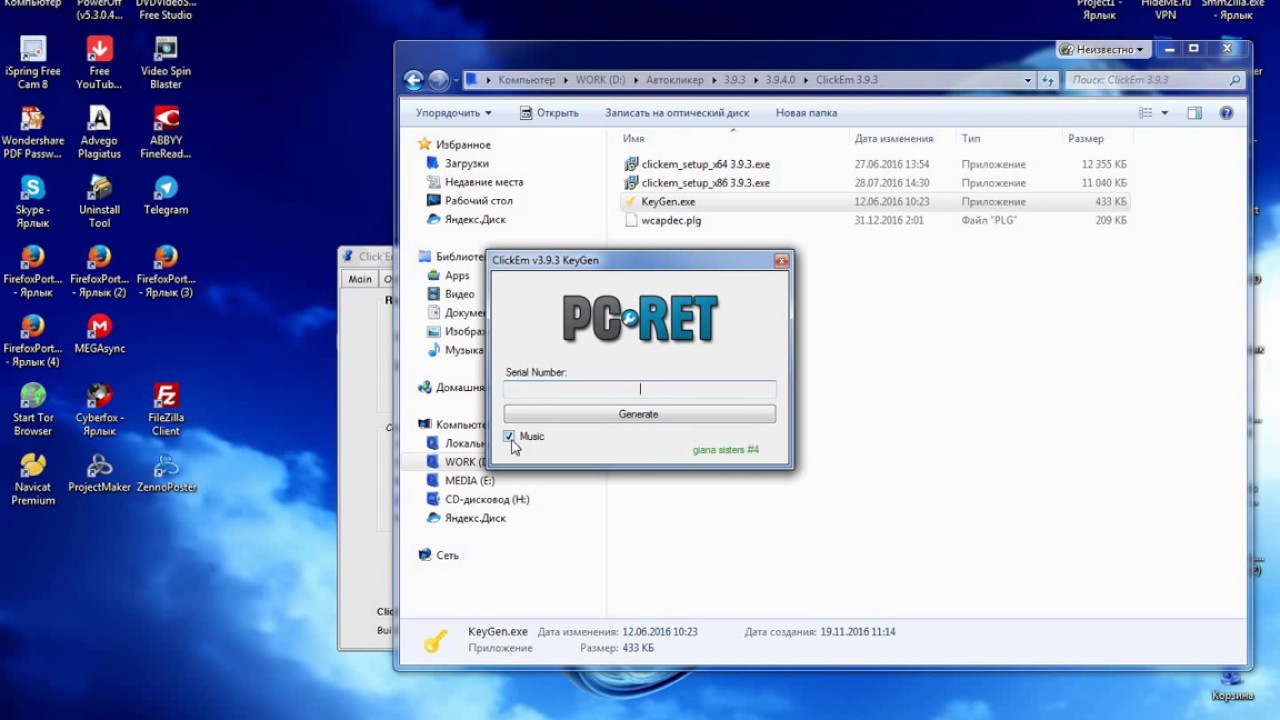The height and width of the screenshot is (720, 1280).
Task: Go to the 3.9.4.0 breadcrumb folder
Action: click(780, 80)
